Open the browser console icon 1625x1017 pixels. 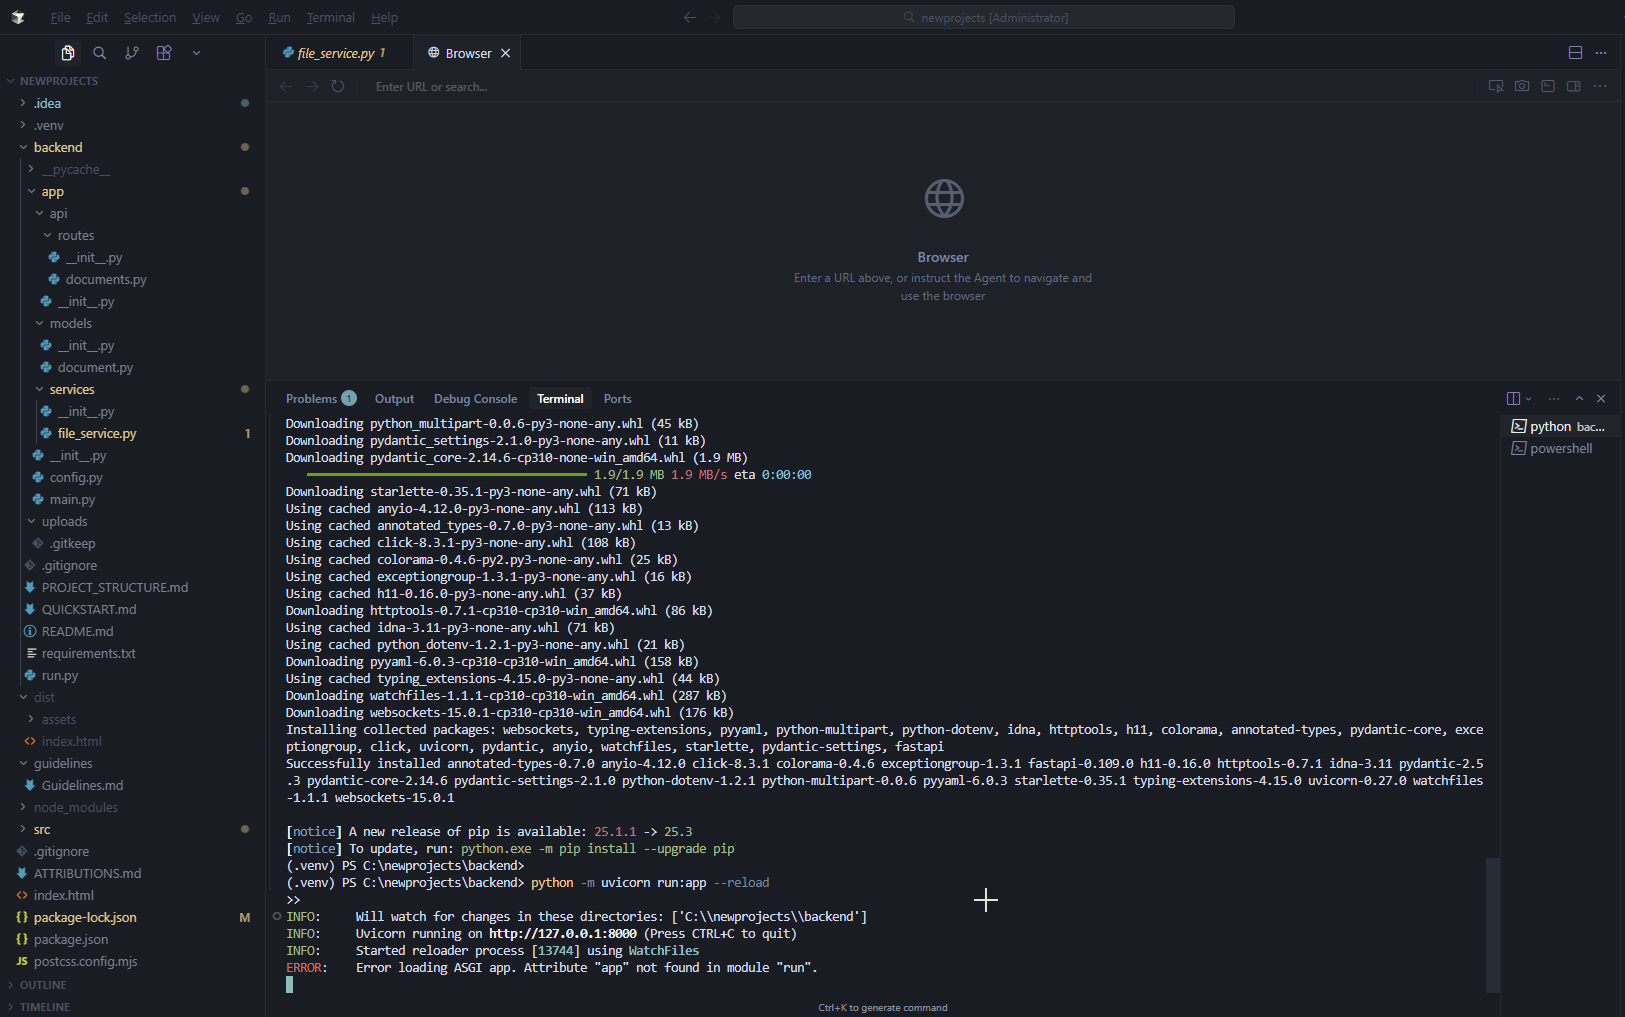coord(1548,87)
